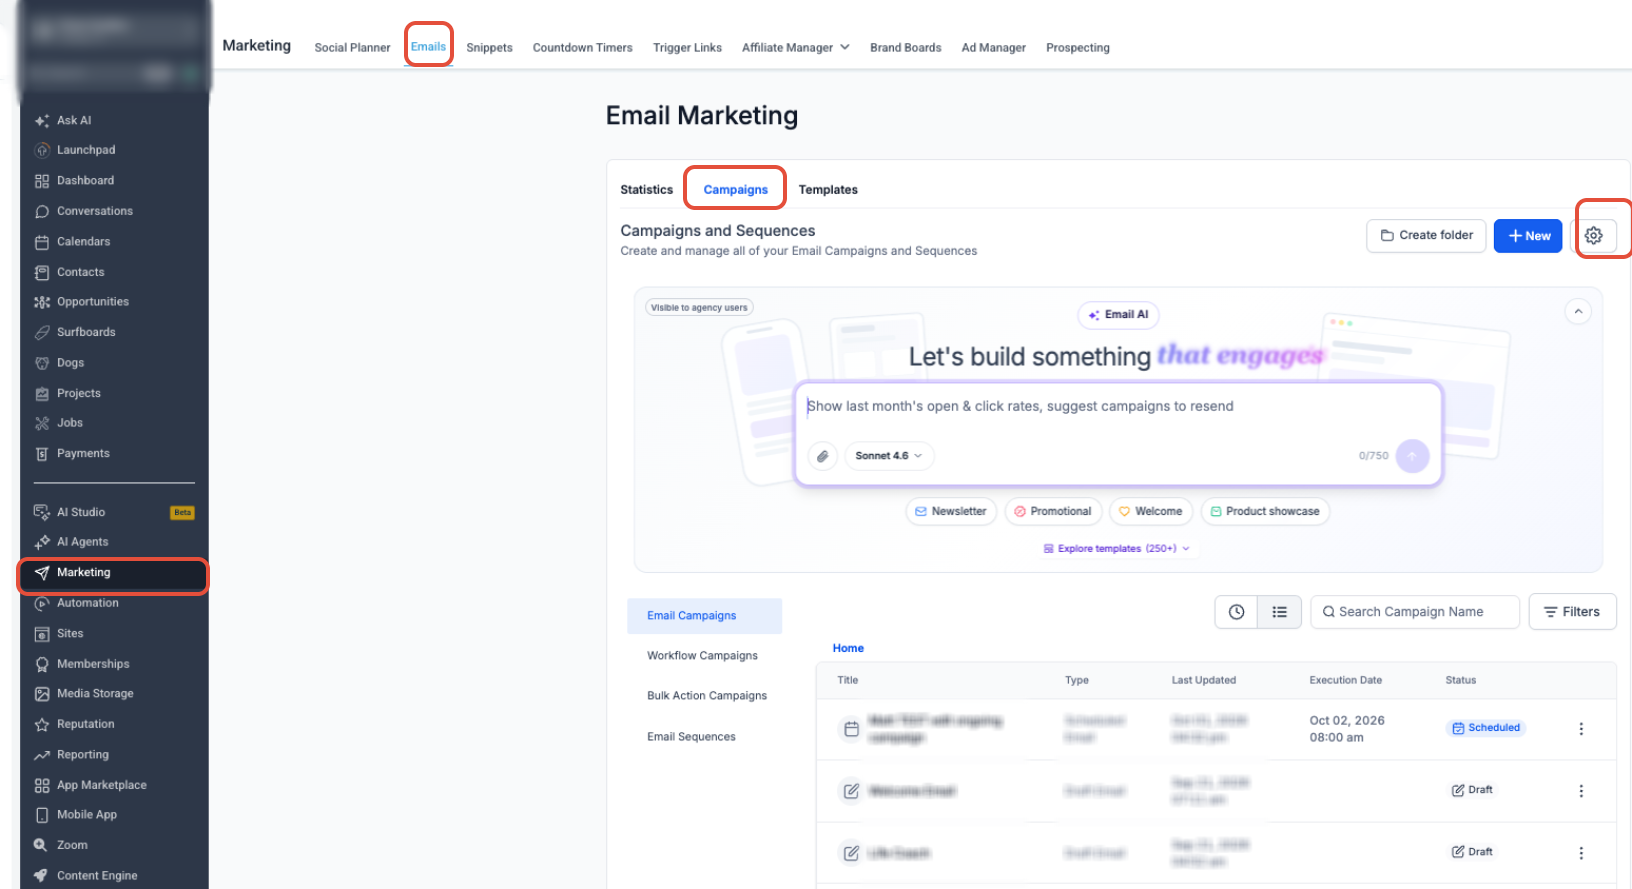This screenshot has width=1632, height=889.
Task: Open Payments in the sidebar
Action: (x=83, y=454)
